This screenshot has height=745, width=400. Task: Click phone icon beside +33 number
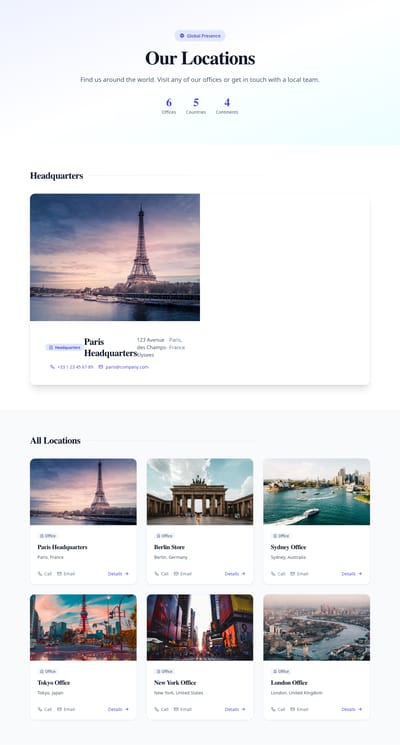click(52, 367)
